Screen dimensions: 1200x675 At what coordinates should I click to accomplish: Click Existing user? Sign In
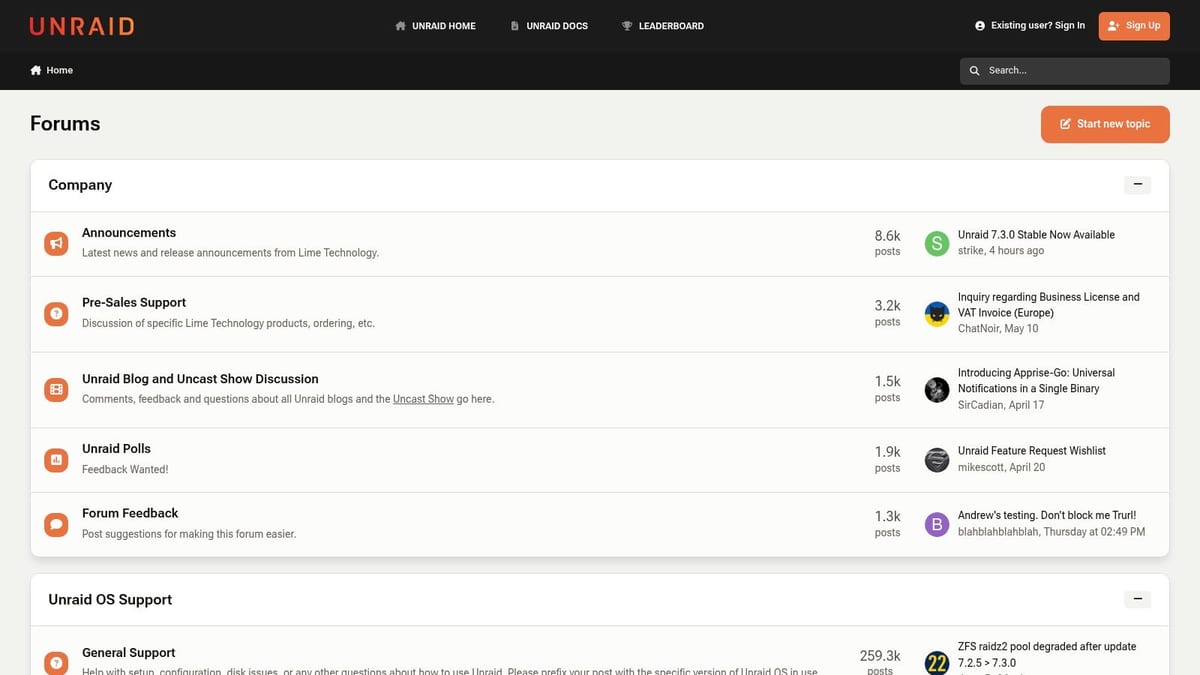pyautogui.click(x=1030, y=26)
